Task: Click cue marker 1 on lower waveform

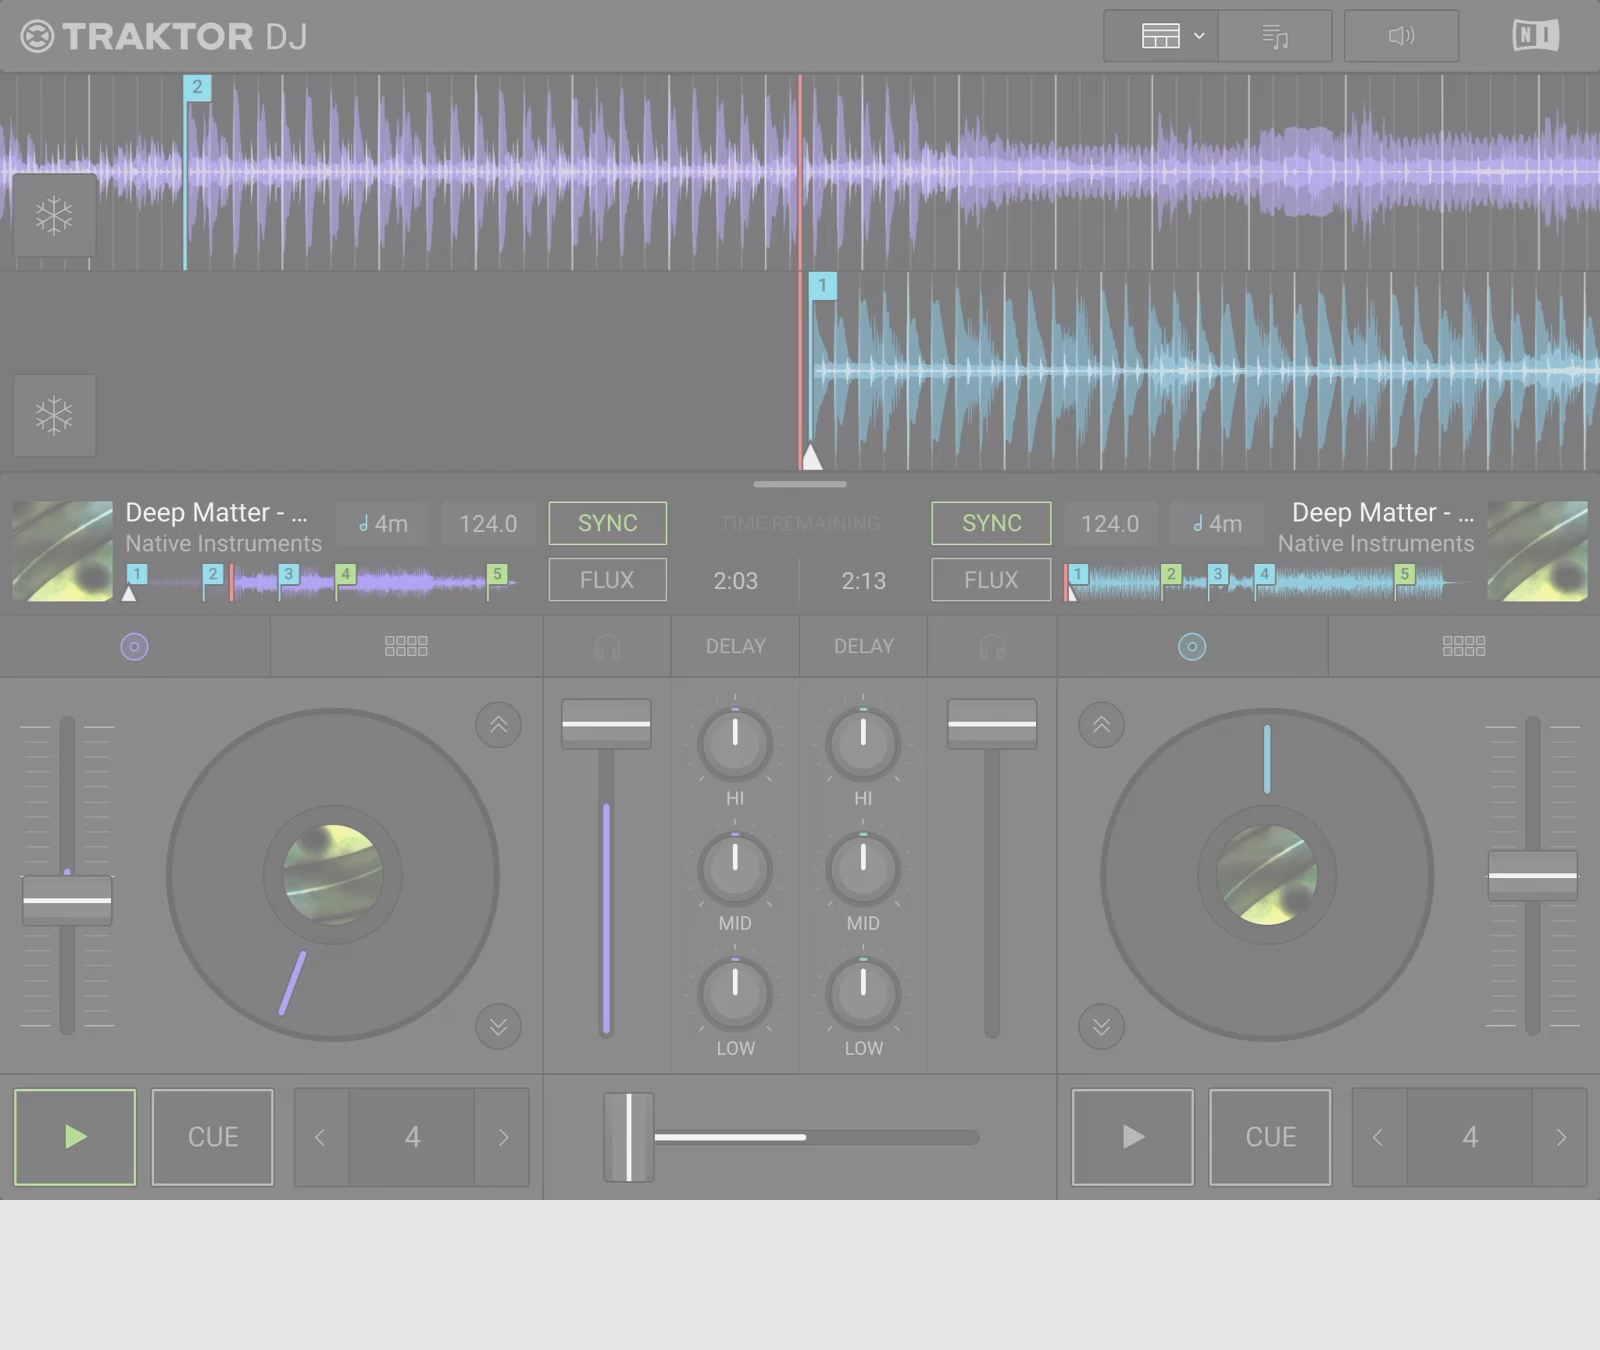Action: point(823,286)
